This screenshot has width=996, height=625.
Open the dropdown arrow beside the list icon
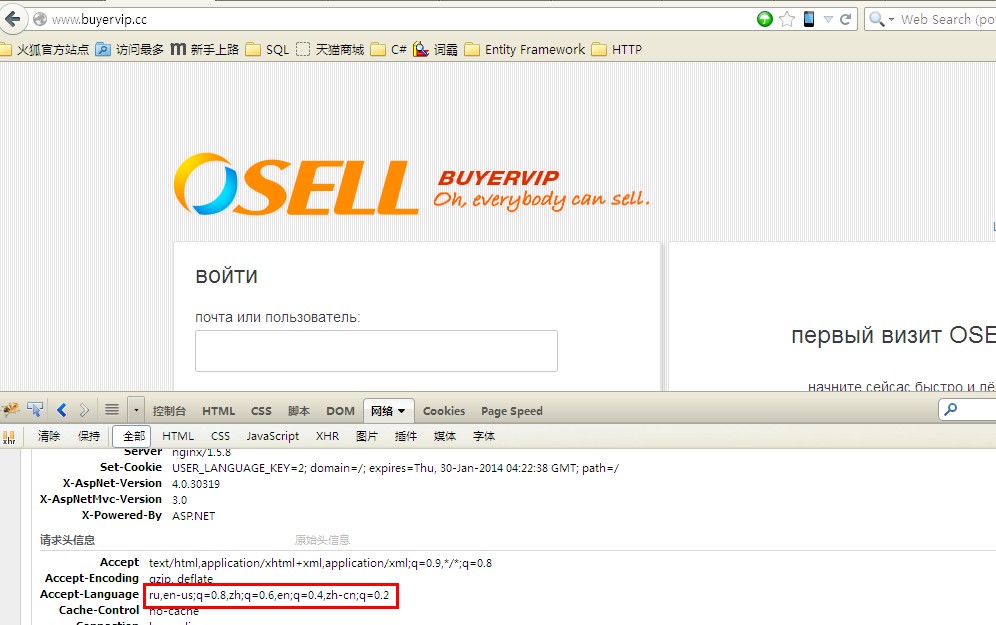[x=136, y=410]
